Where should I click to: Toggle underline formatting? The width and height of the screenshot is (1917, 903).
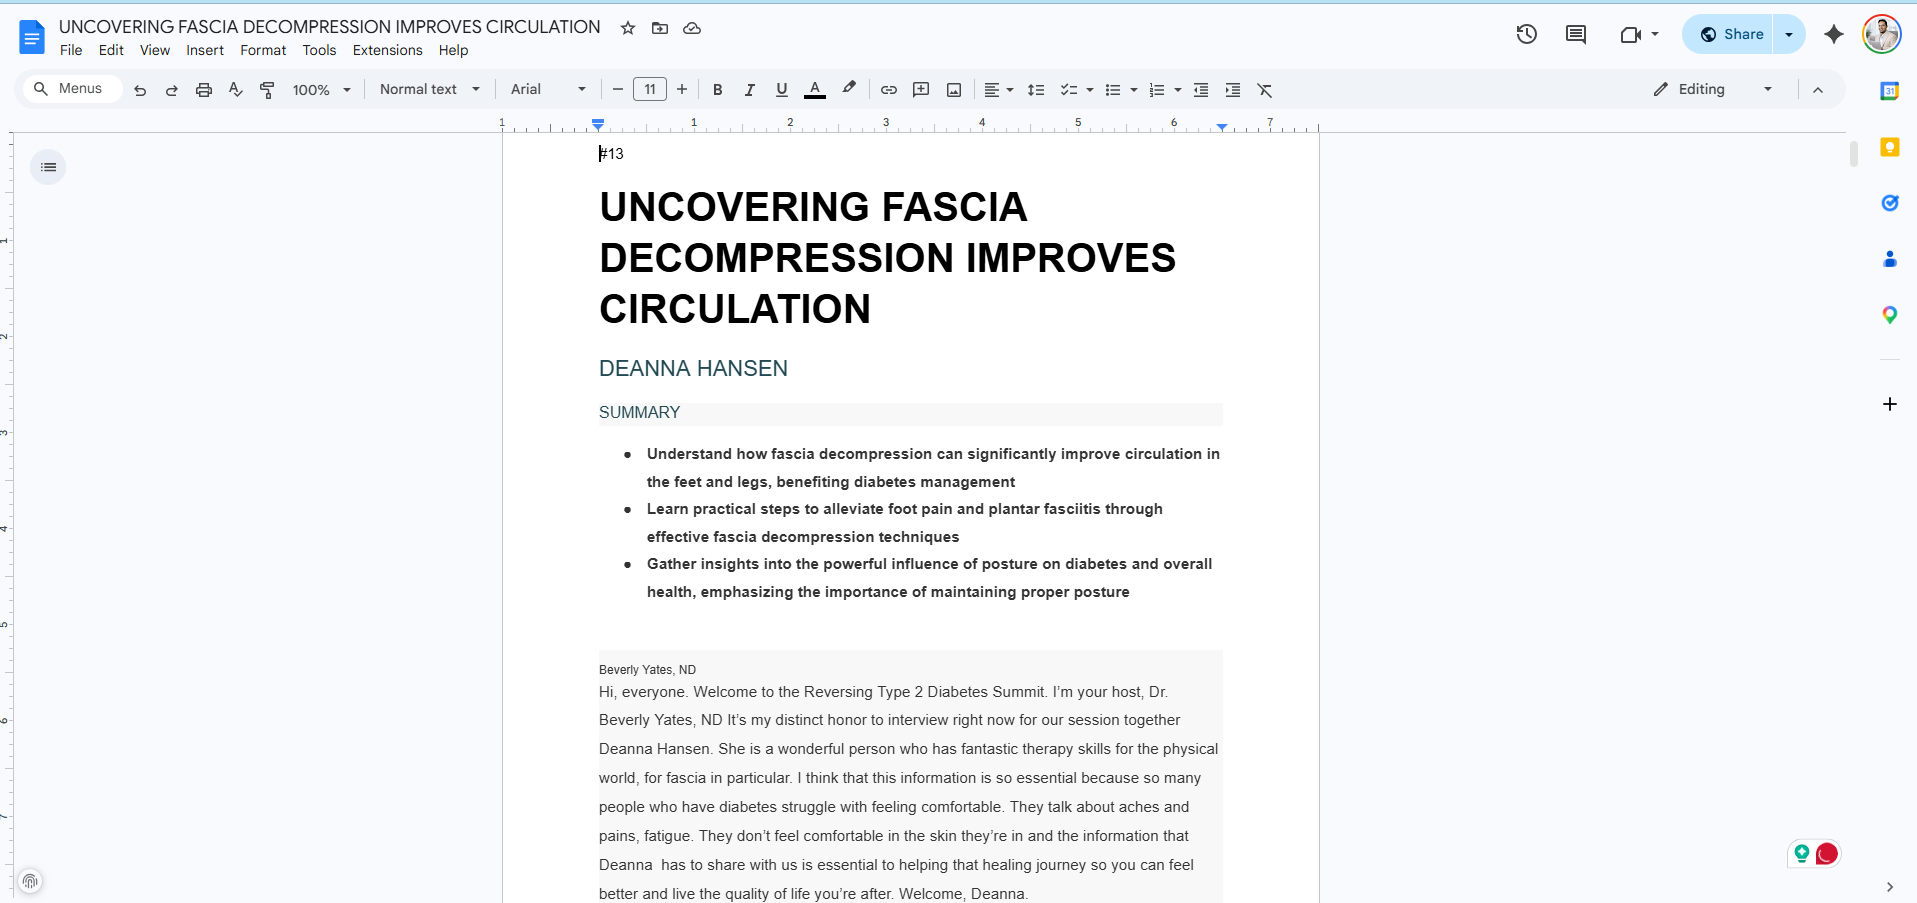click(781, 90)
